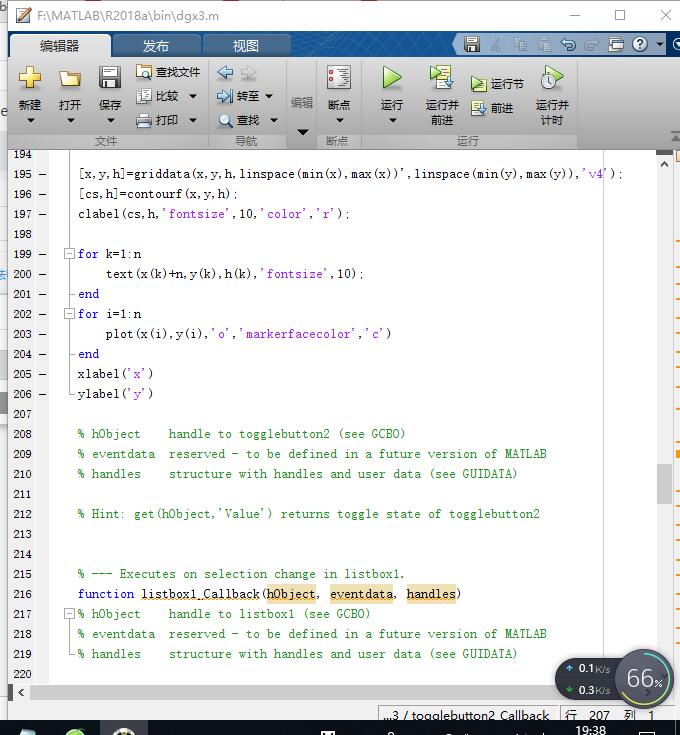Screen dimensions: 680x735
Task: Collapse the for i=1:n loop fold
Action: [x=69, y=314]
